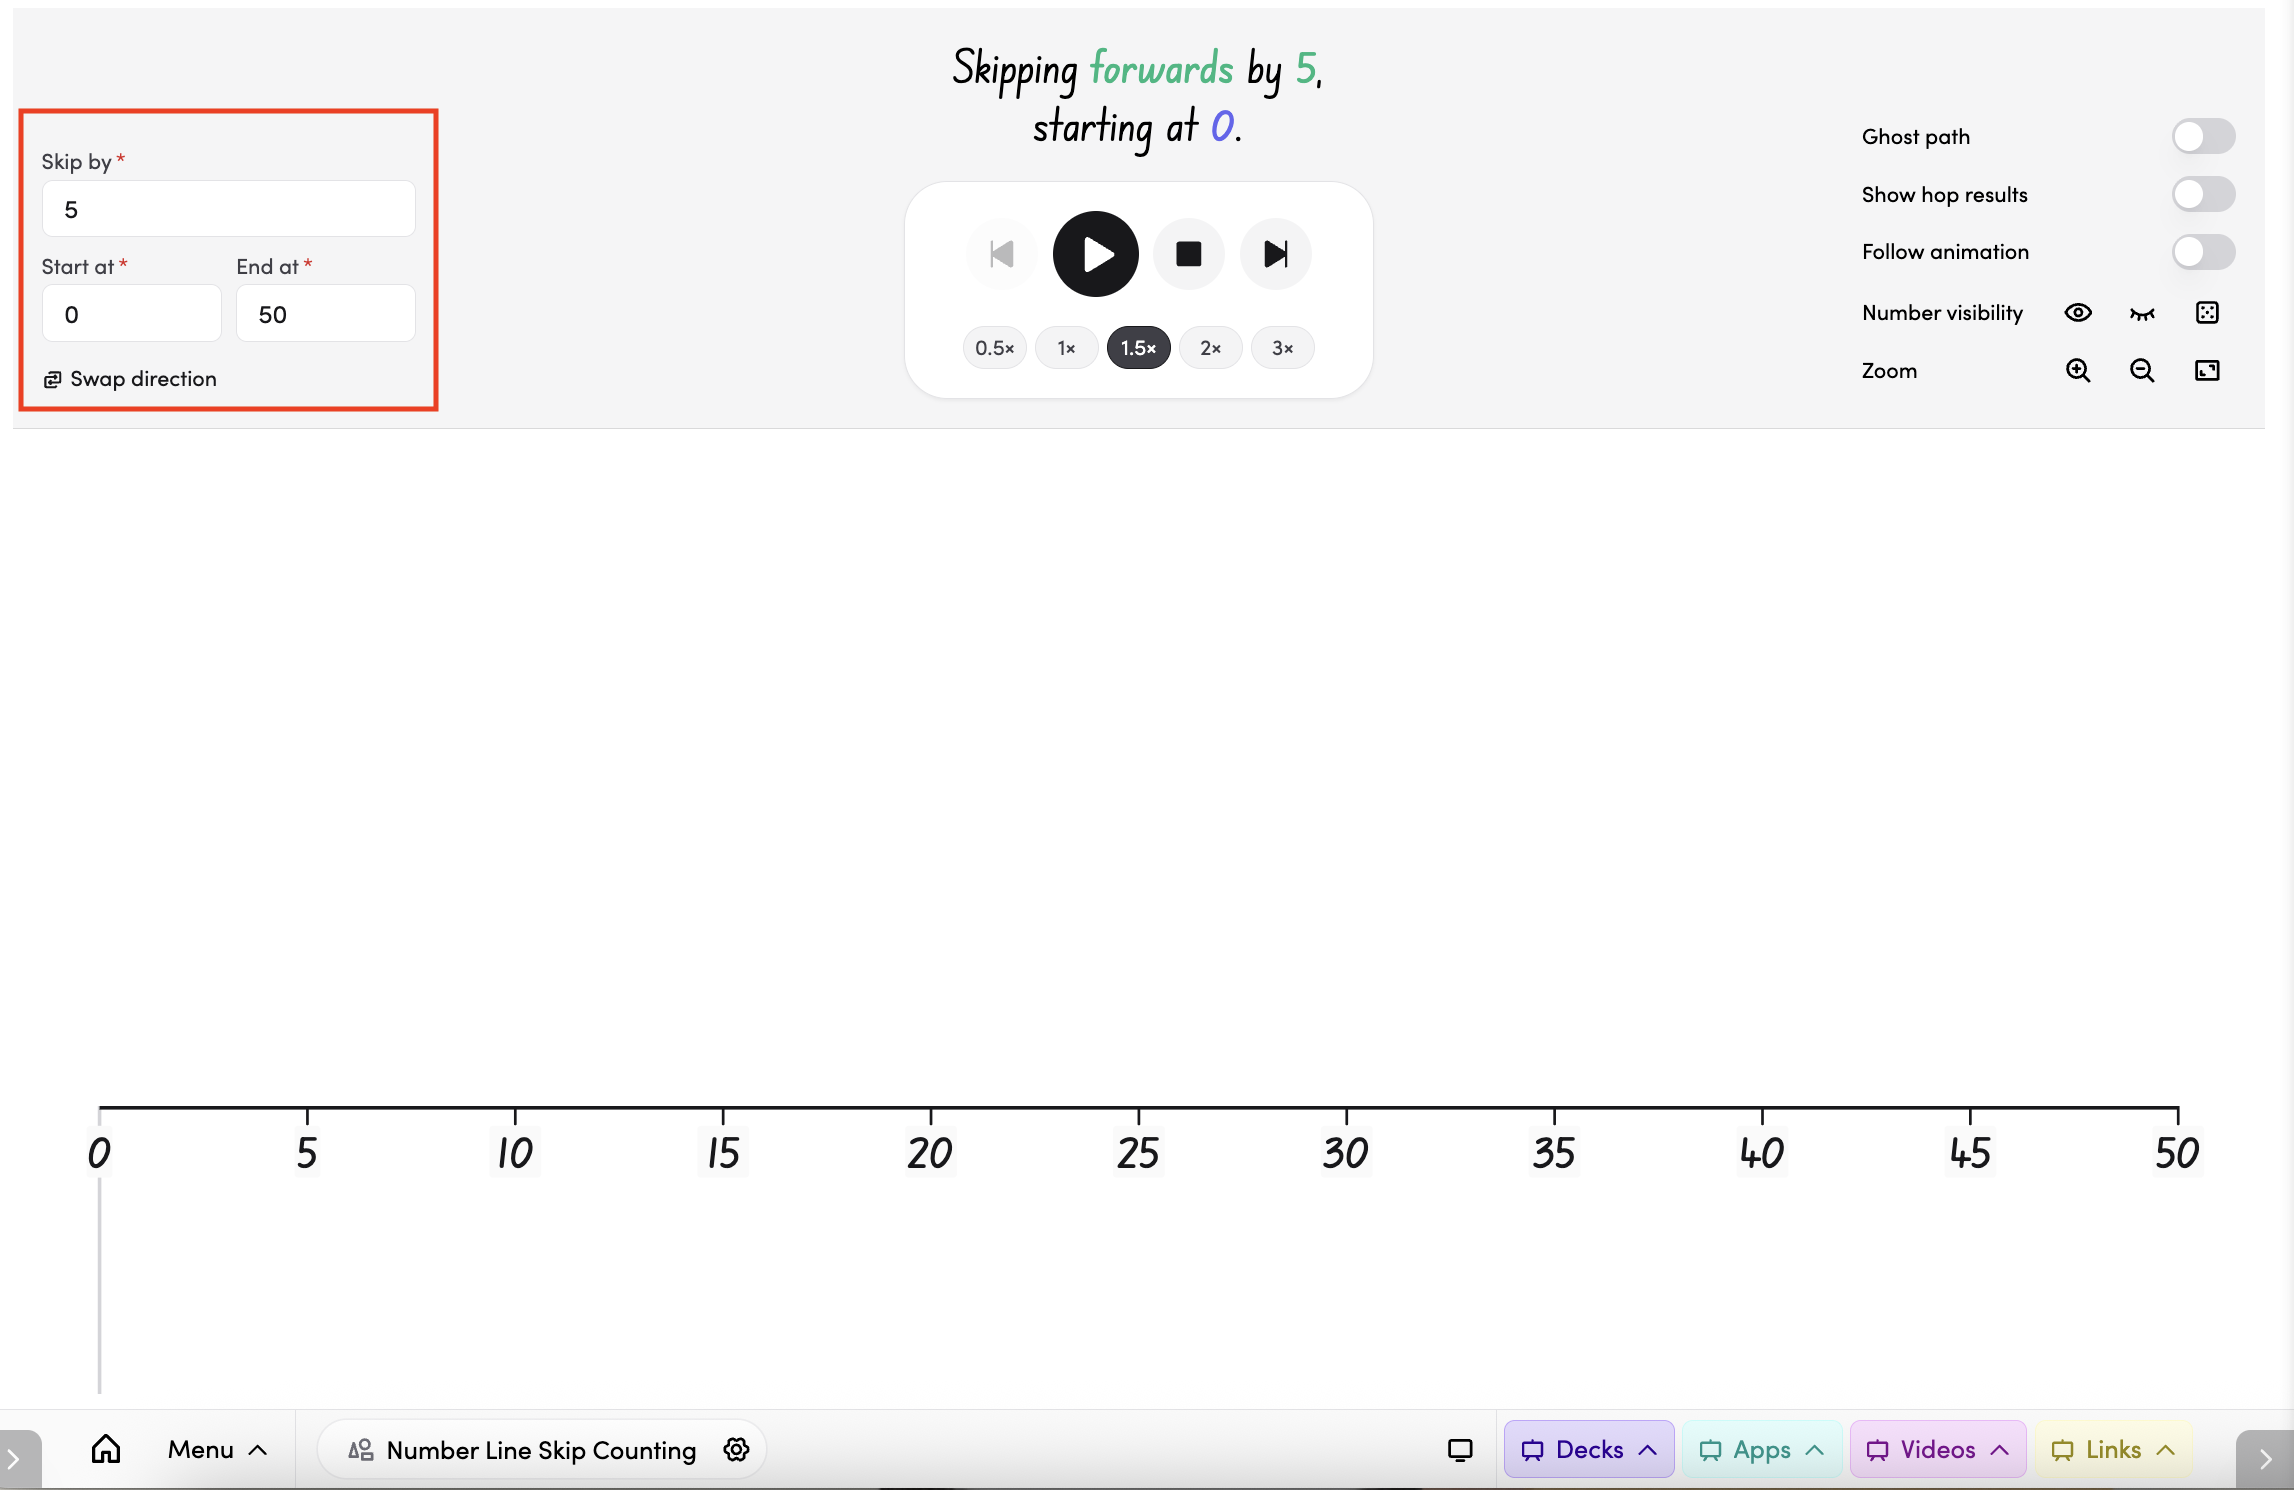
Task: Zoom in on the number line
Action: pos(2077,371)
